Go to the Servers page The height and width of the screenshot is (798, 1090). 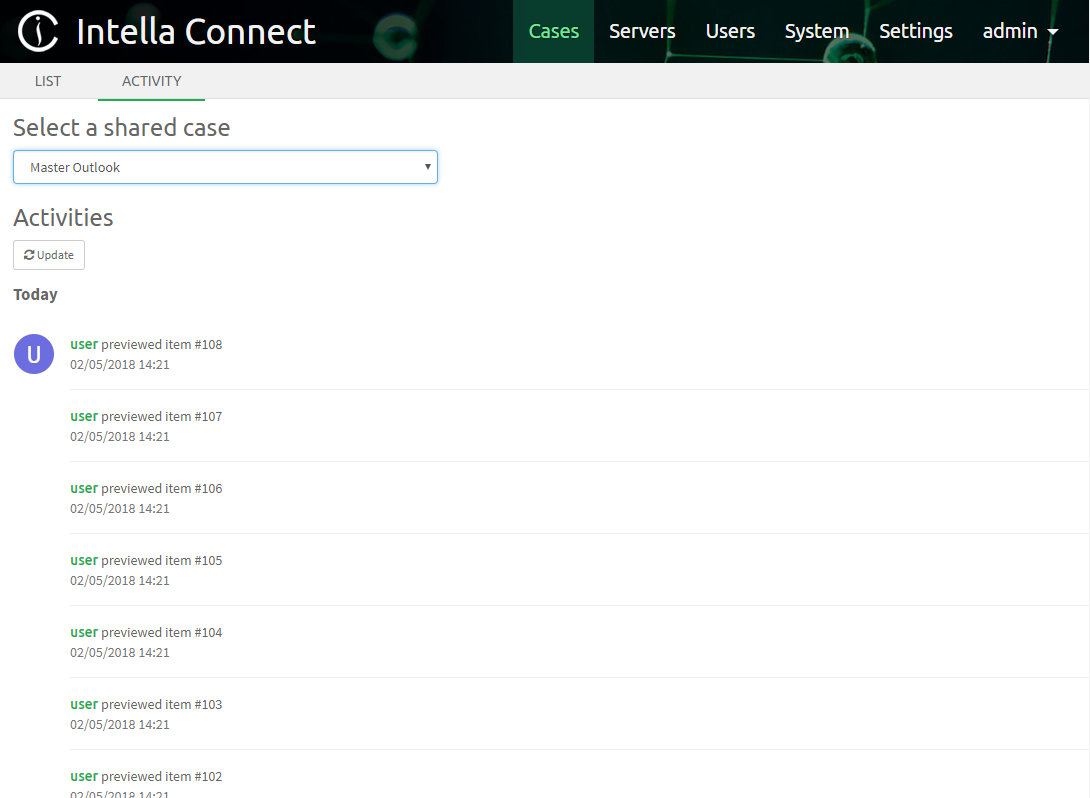[642, 32]
